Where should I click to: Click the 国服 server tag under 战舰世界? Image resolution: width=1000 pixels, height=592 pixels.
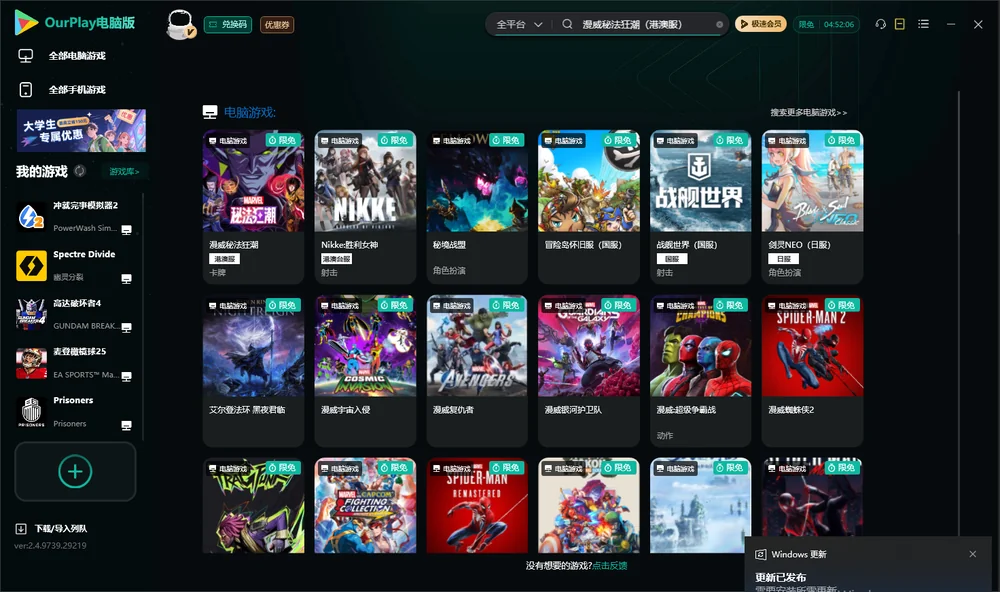point(672,258)
